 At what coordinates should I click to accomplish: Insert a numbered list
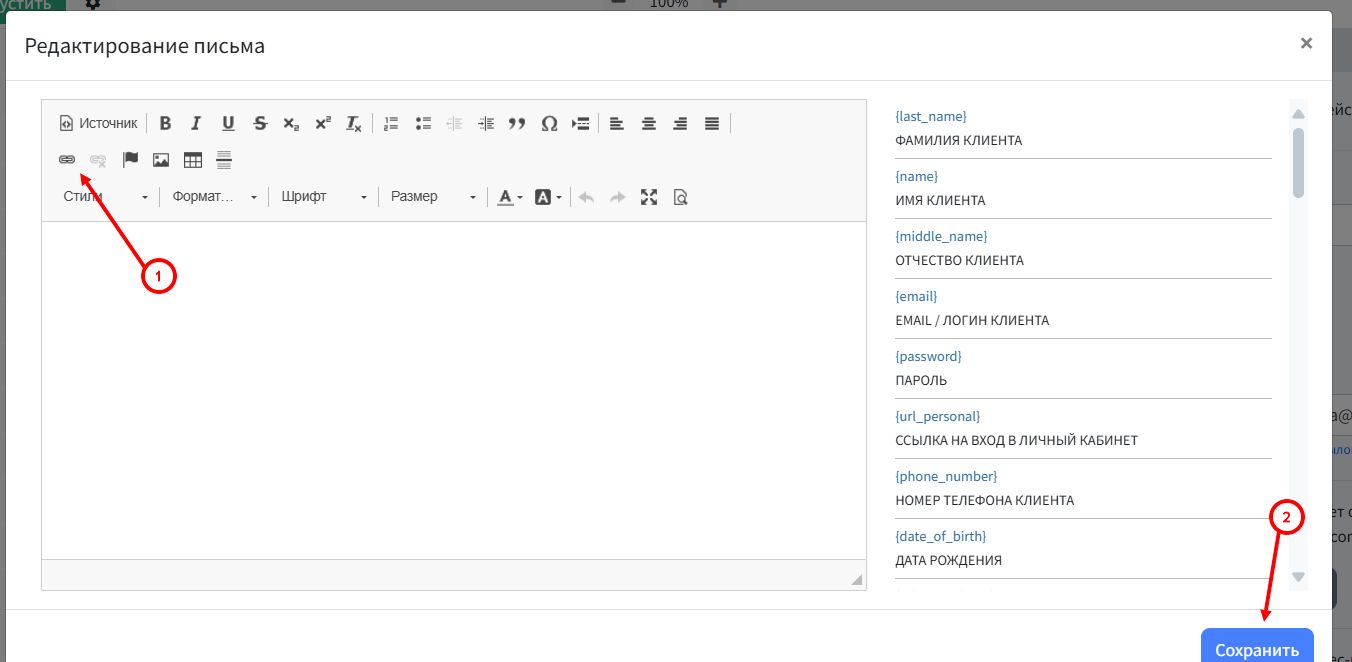pos(391,123)
